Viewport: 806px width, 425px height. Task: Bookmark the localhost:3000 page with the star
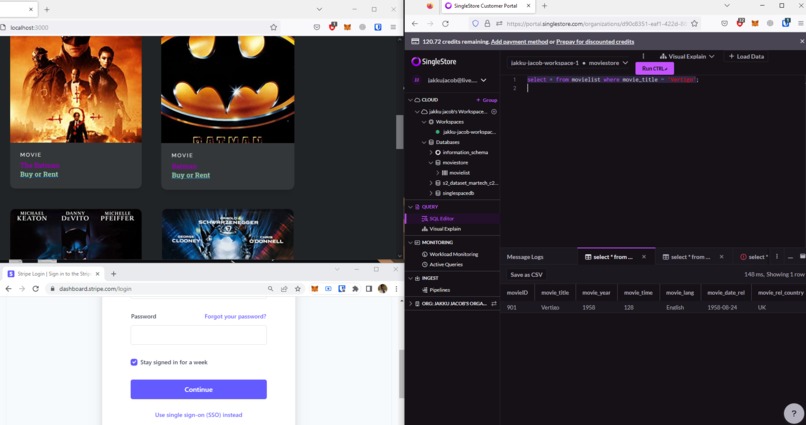(x=273, y=27)
